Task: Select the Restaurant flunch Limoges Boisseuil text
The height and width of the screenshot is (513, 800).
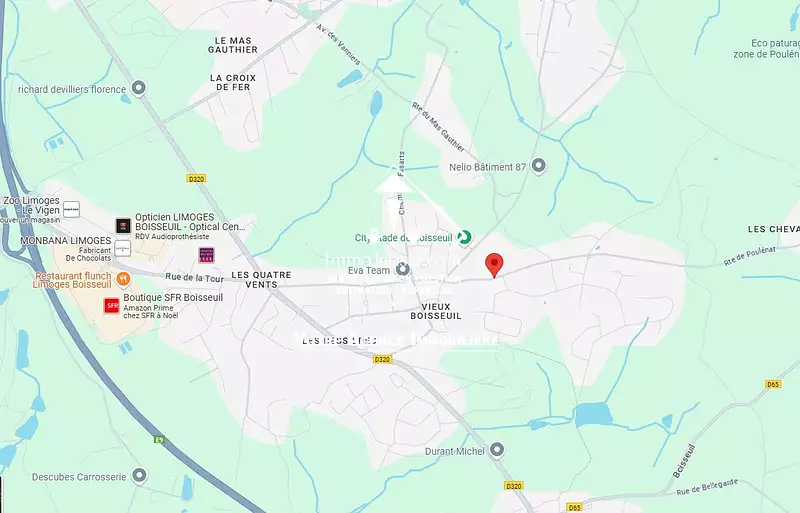Action: pyautogui.click(x=72, y=280)
